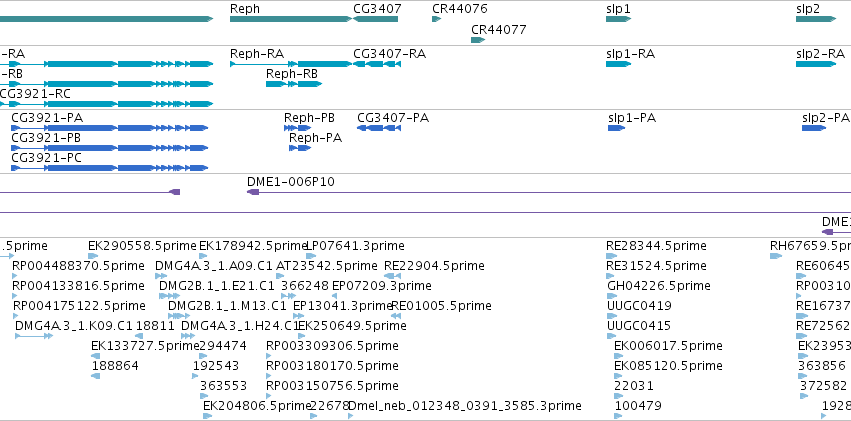Click the LP07641.3prime EST label
The height and width of the screenshot is (421, 851).
pyautogui.click(x=356, y=246)
